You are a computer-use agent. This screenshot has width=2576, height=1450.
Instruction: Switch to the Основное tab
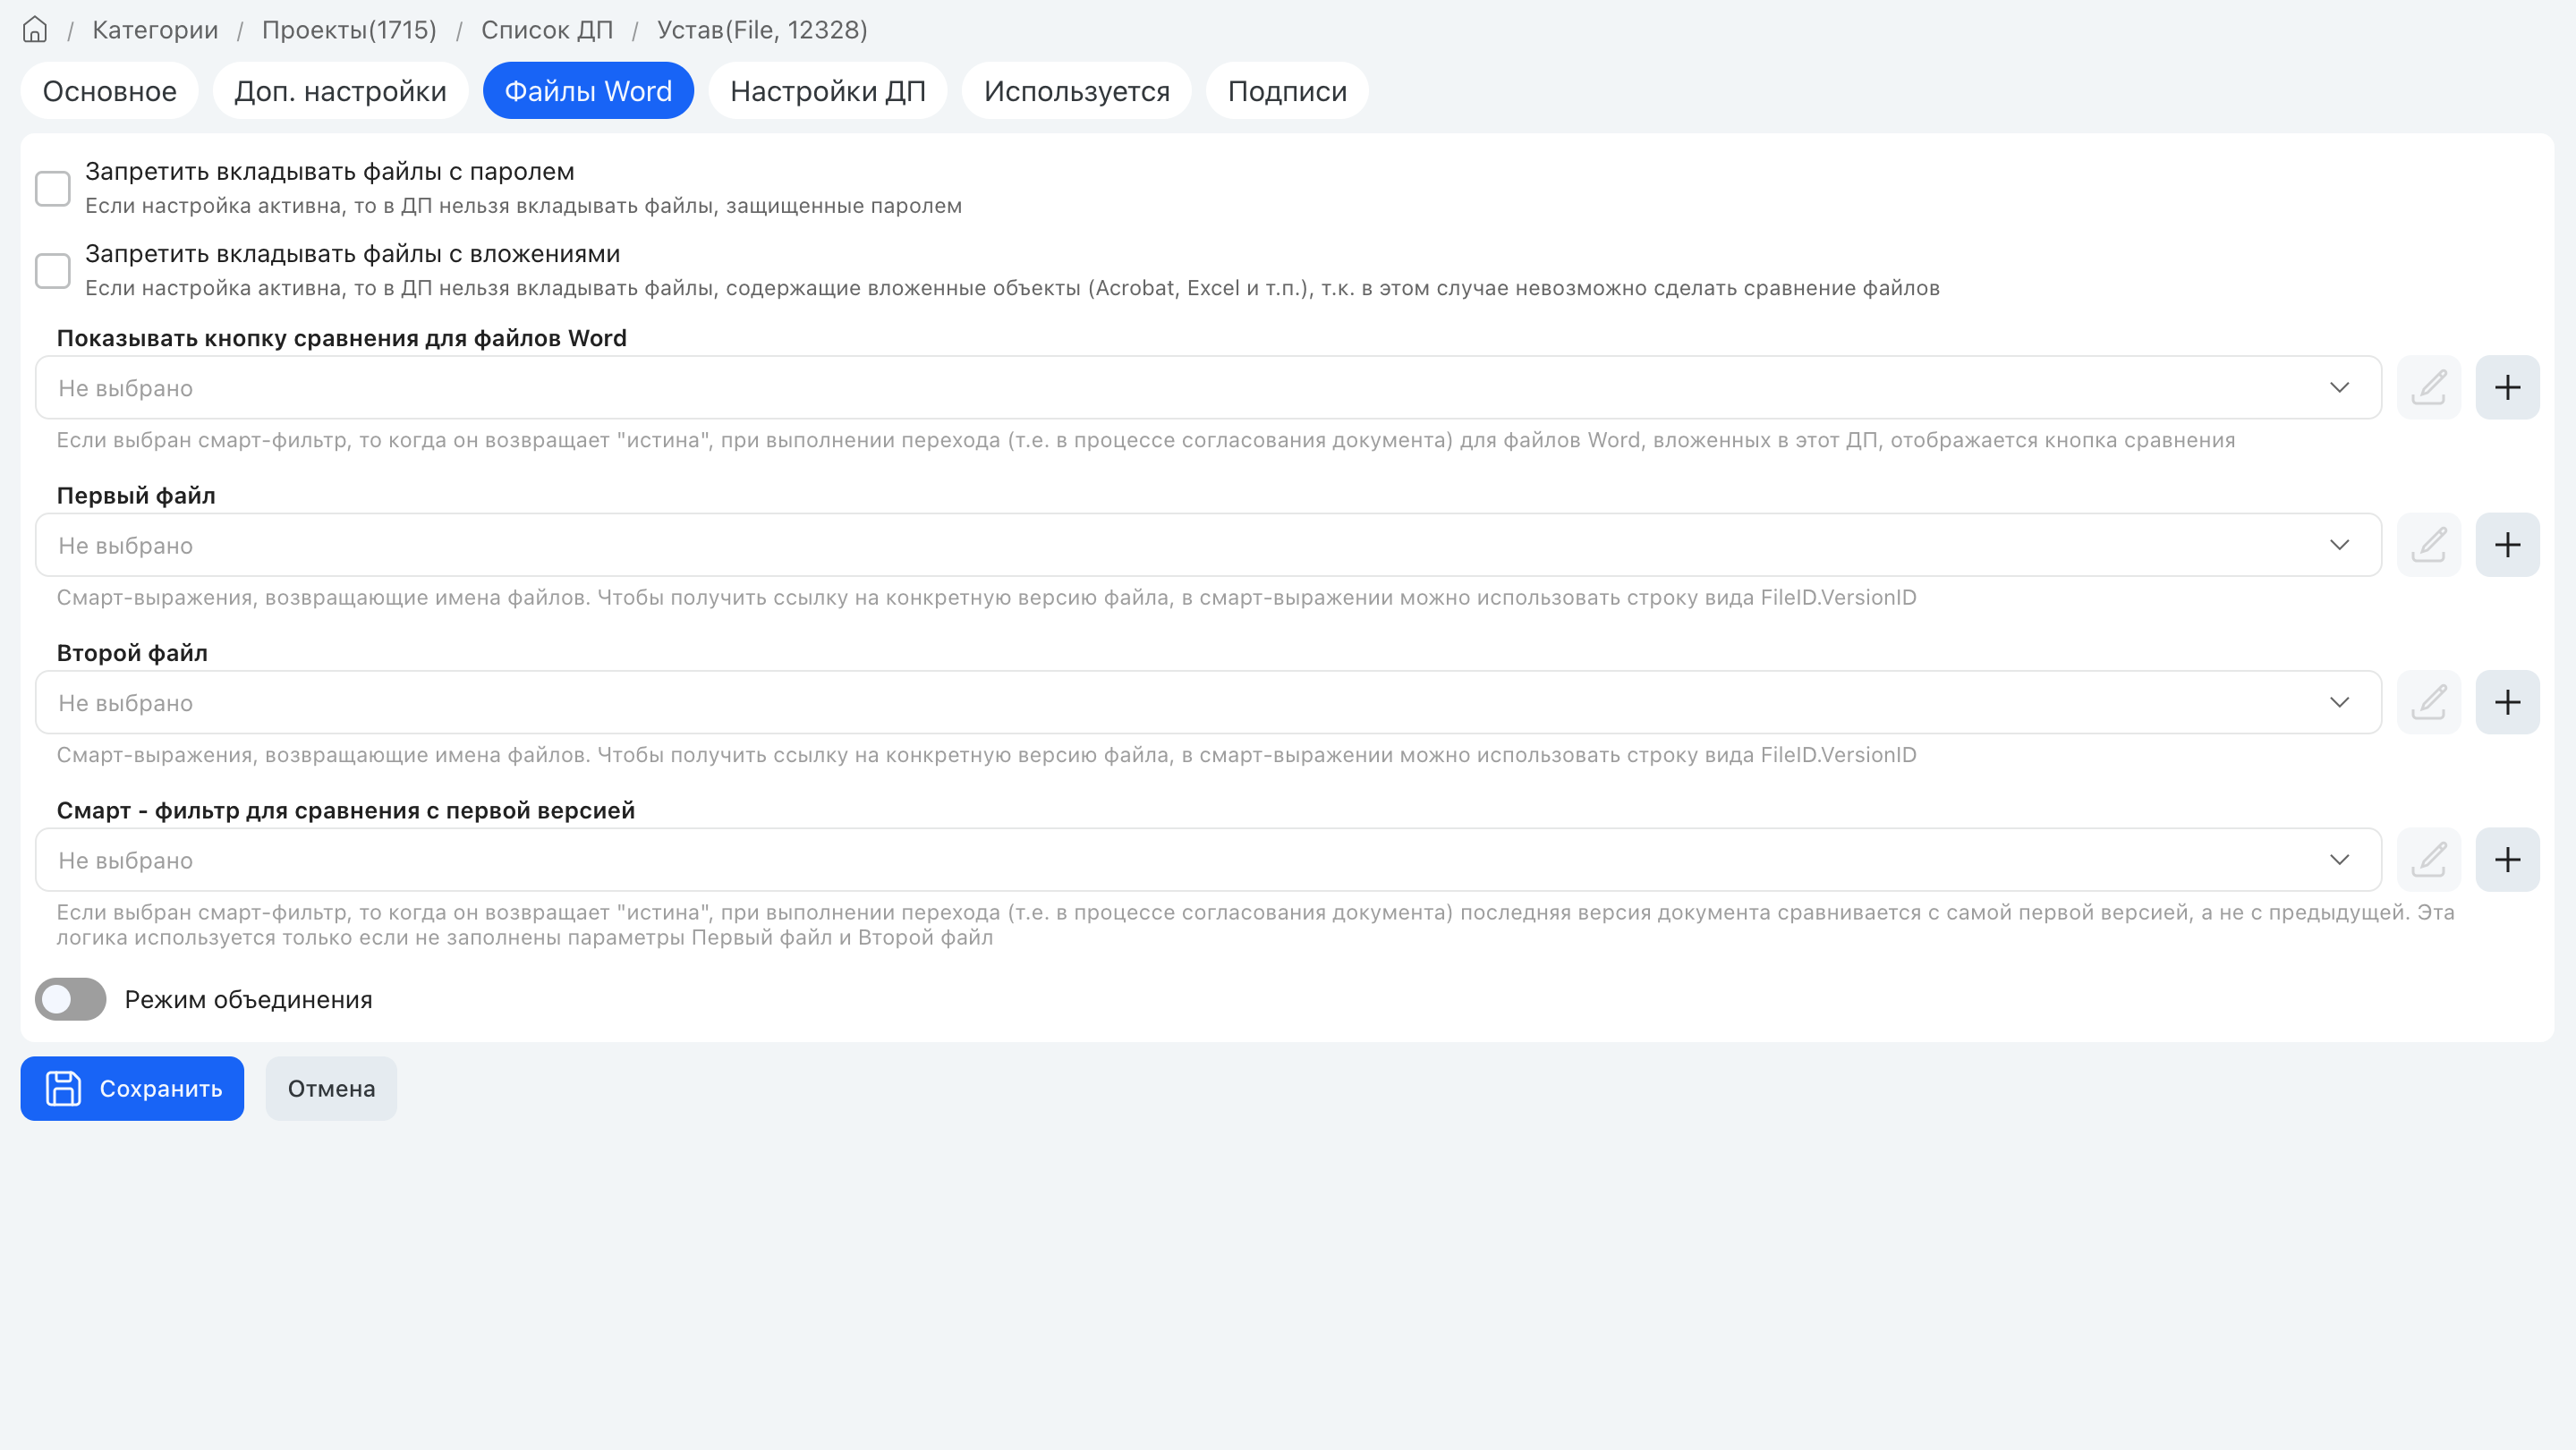(109, 91)
